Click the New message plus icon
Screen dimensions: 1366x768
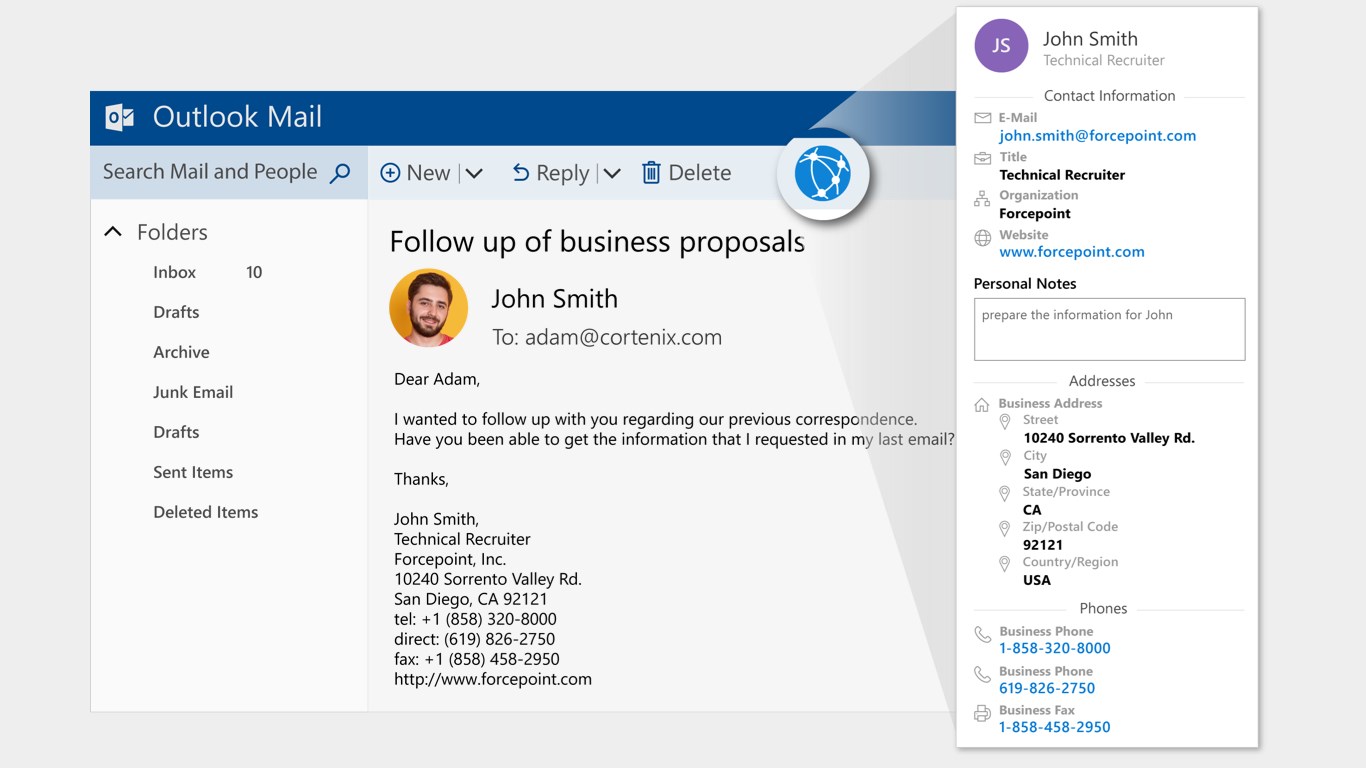390,173
